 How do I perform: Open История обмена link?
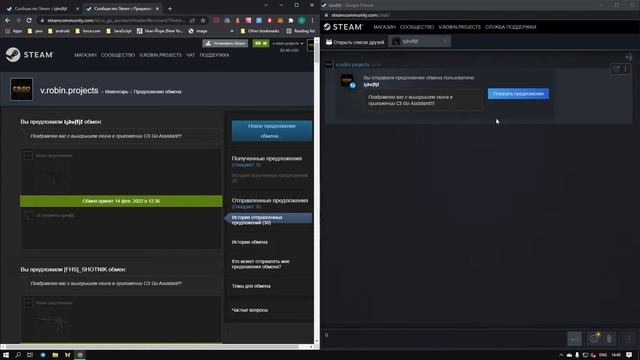(249, 242)
